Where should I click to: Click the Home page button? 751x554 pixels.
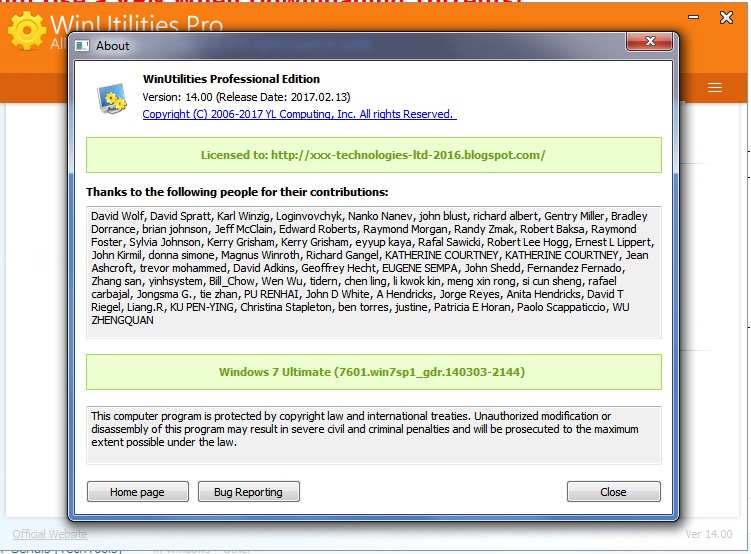point(137,492)
